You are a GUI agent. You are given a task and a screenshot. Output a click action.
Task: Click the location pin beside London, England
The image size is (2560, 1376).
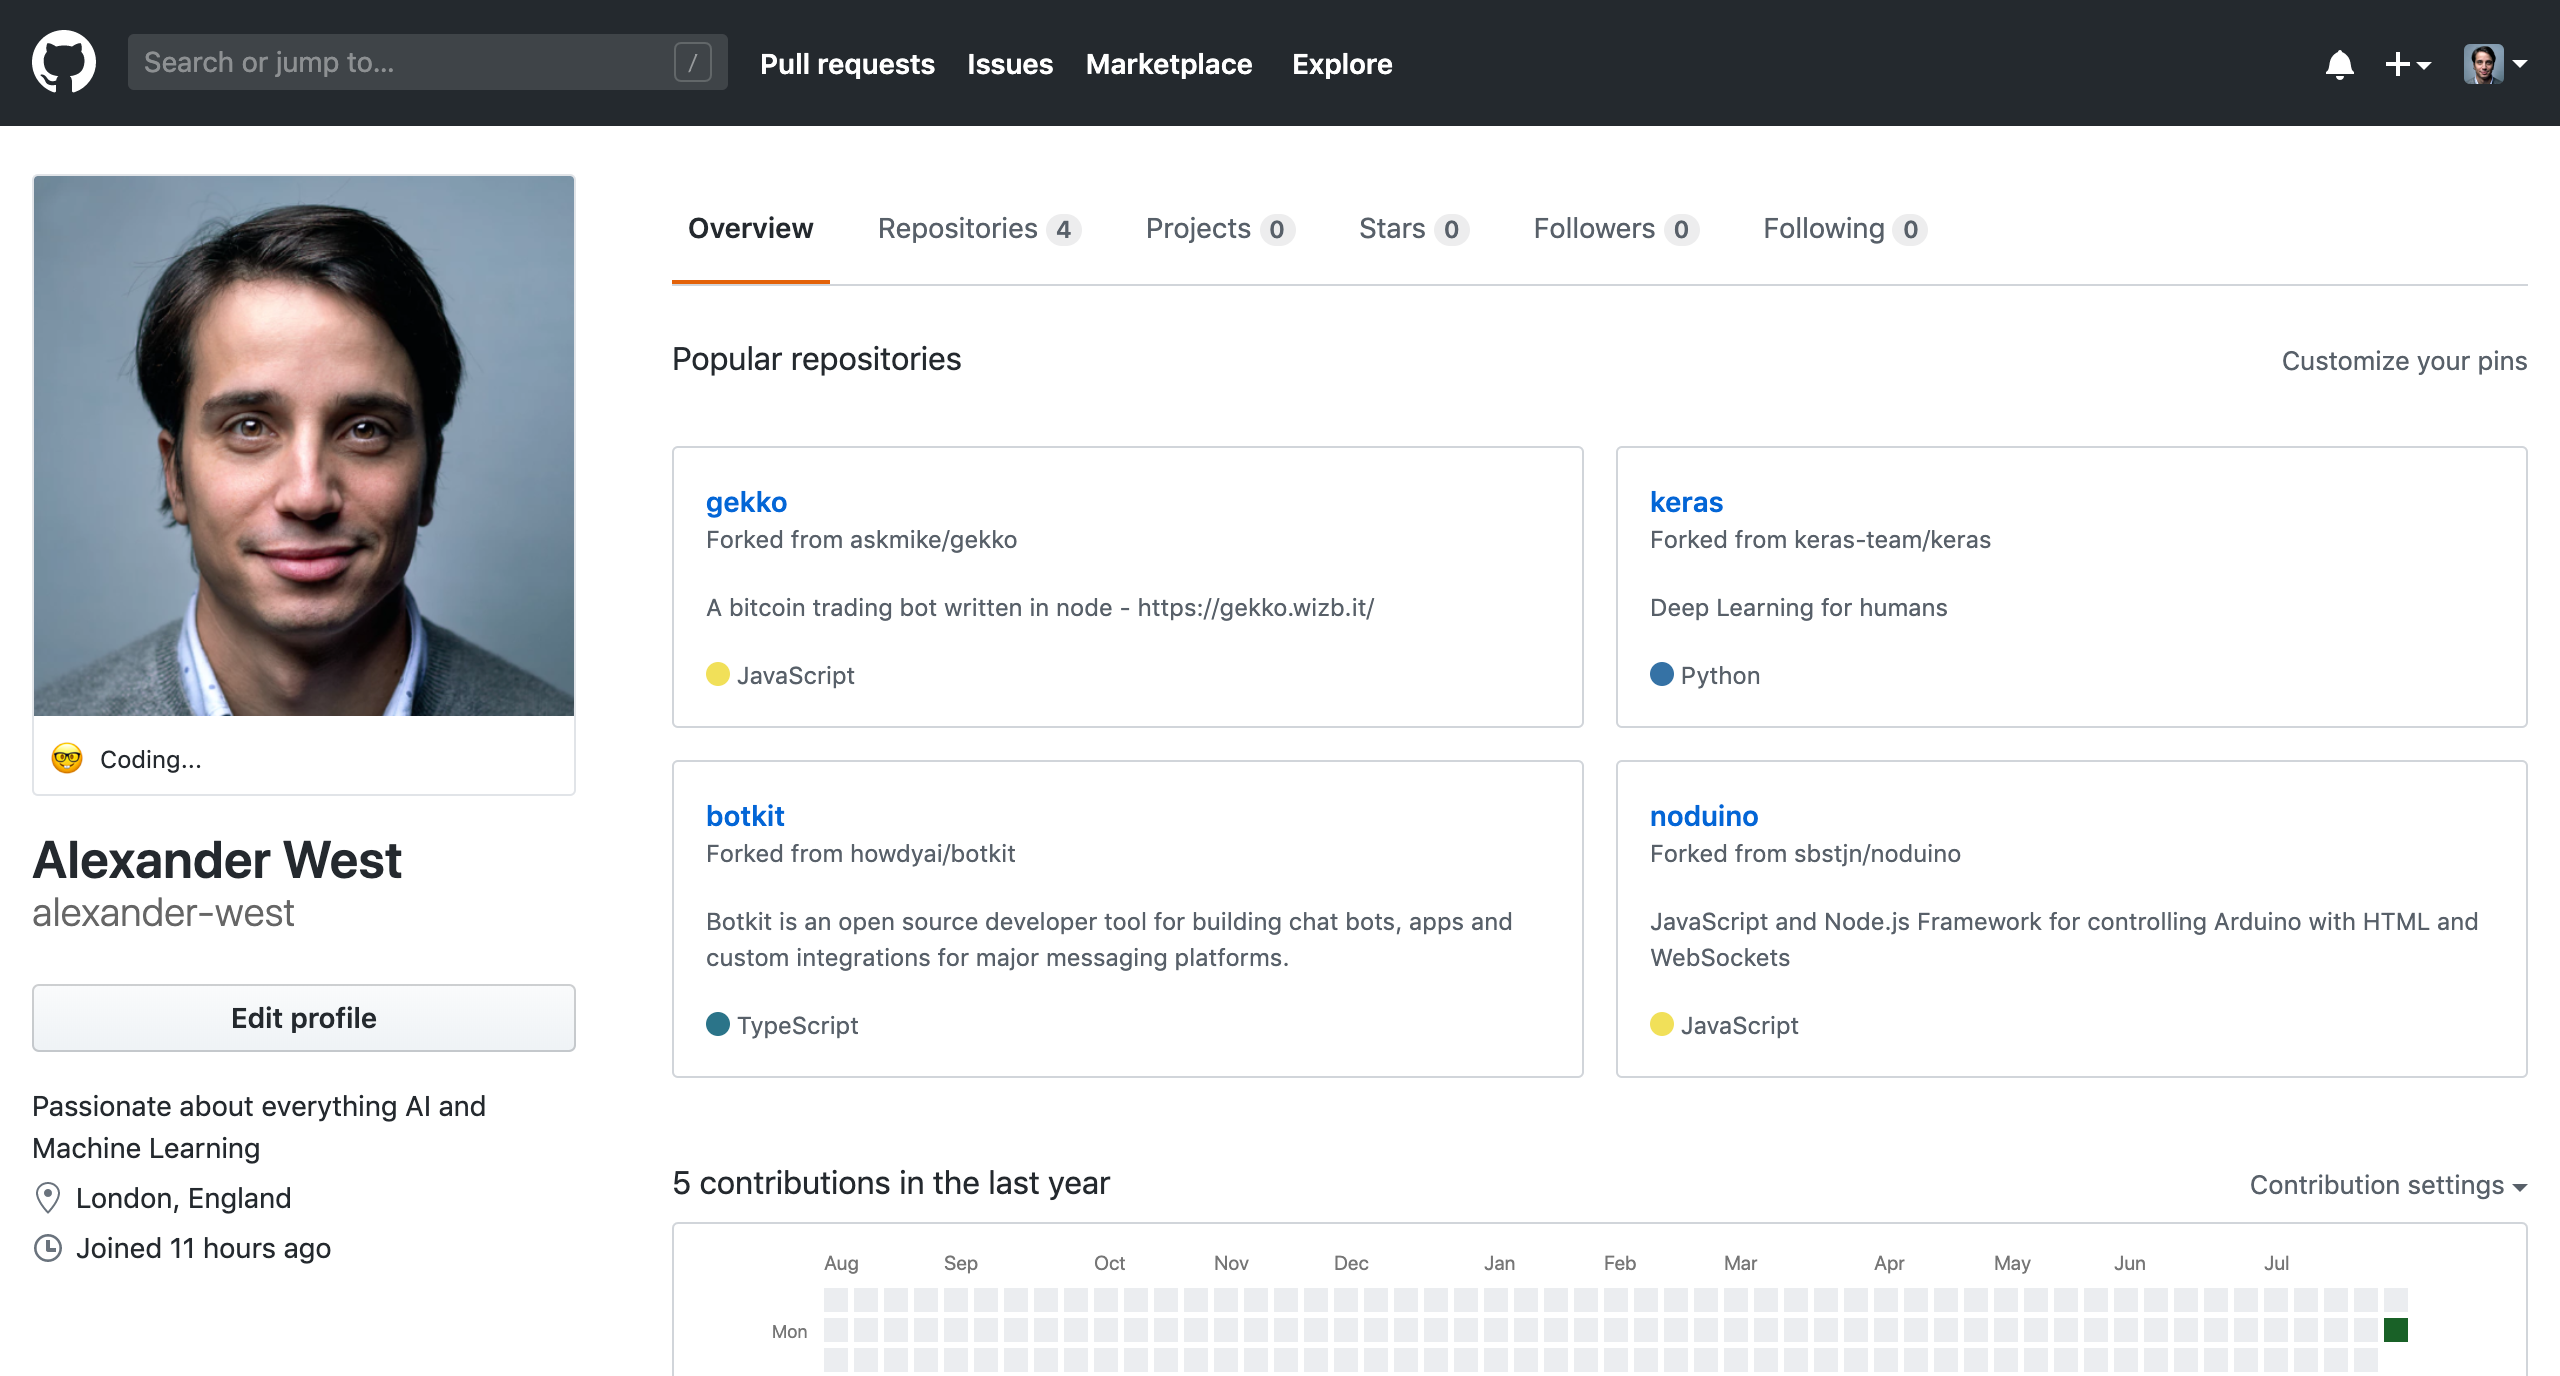(x=47, y=1197)
